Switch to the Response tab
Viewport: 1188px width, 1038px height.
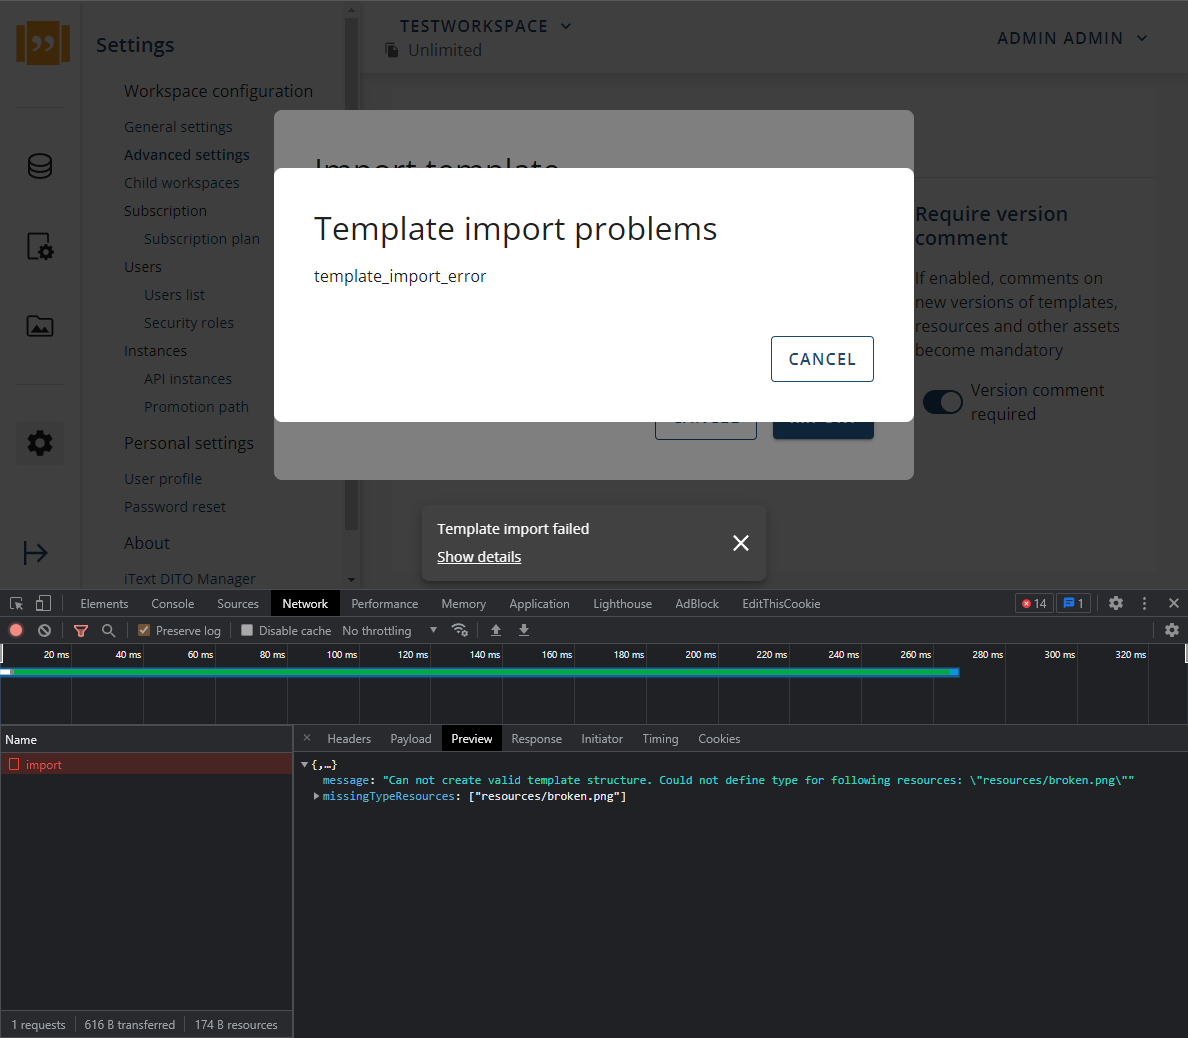(x=536, y=739)
